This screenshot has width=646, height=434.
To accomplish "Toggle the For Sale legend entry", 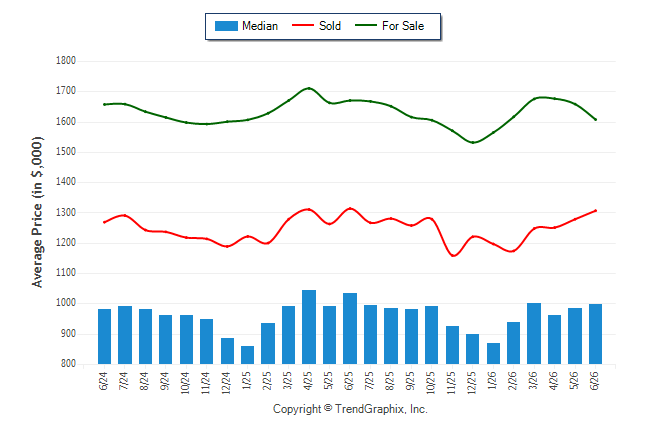I will tap(390, 26).
